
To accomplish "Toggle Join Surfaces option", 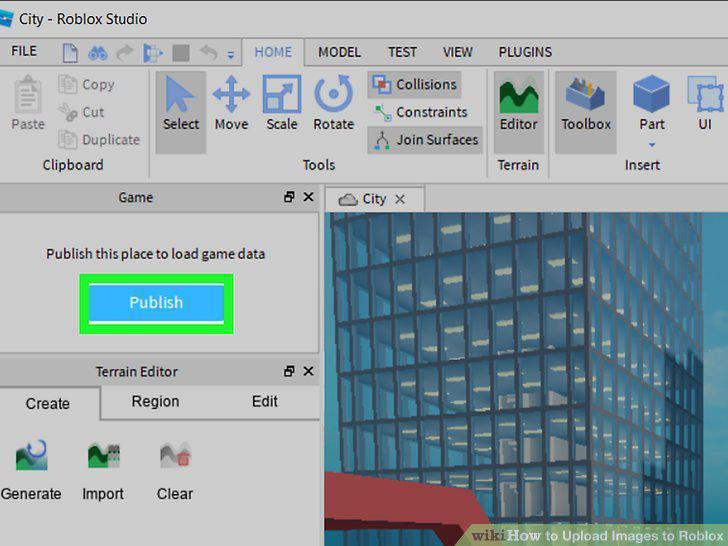I will [x=425, y=140].
